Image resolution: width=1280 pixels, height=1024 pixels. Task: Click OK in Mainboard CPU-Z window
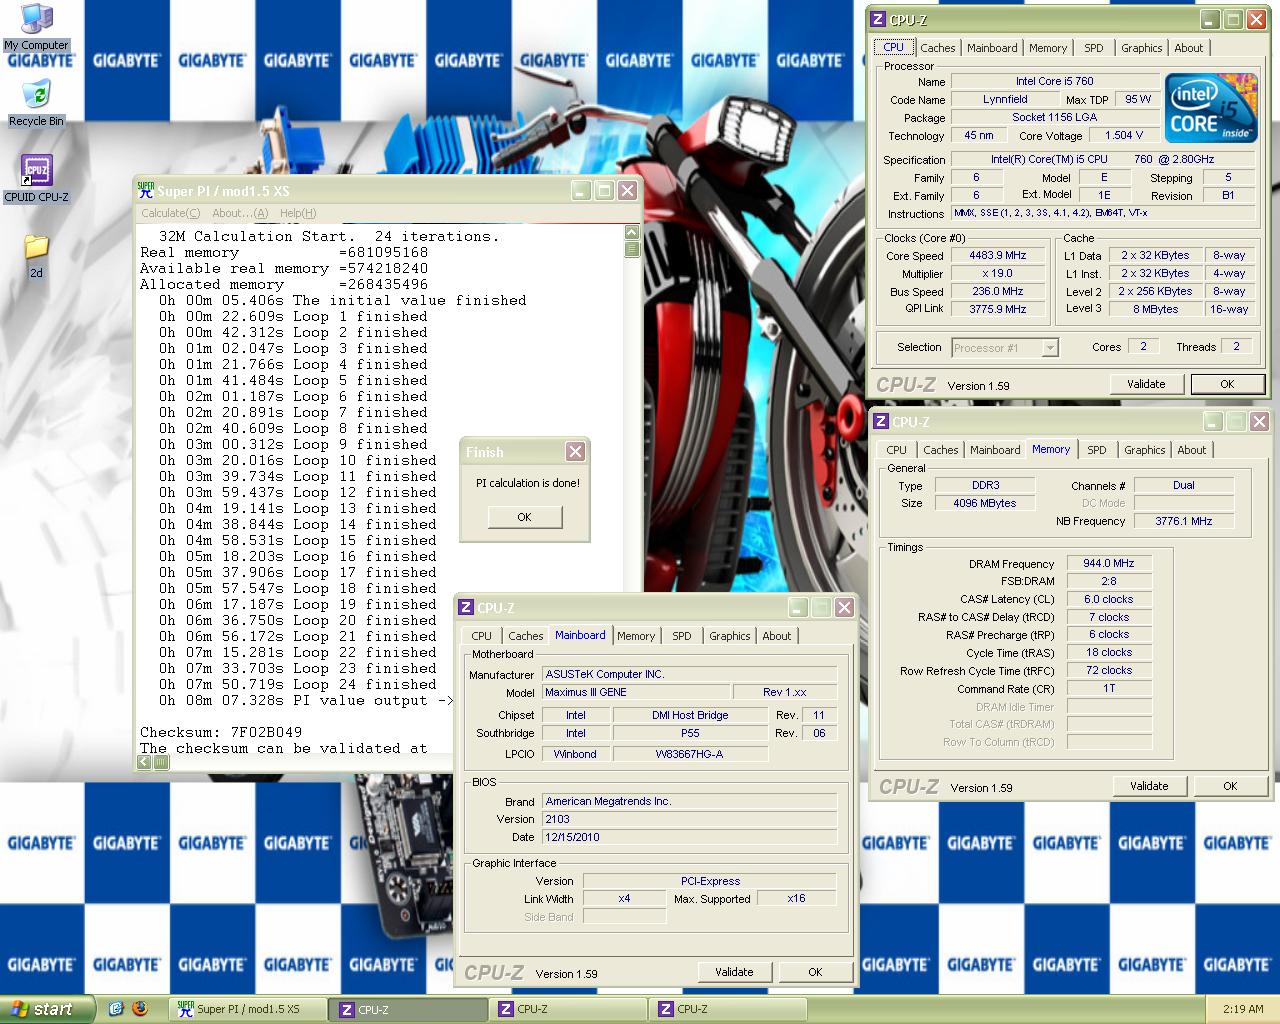815,972
